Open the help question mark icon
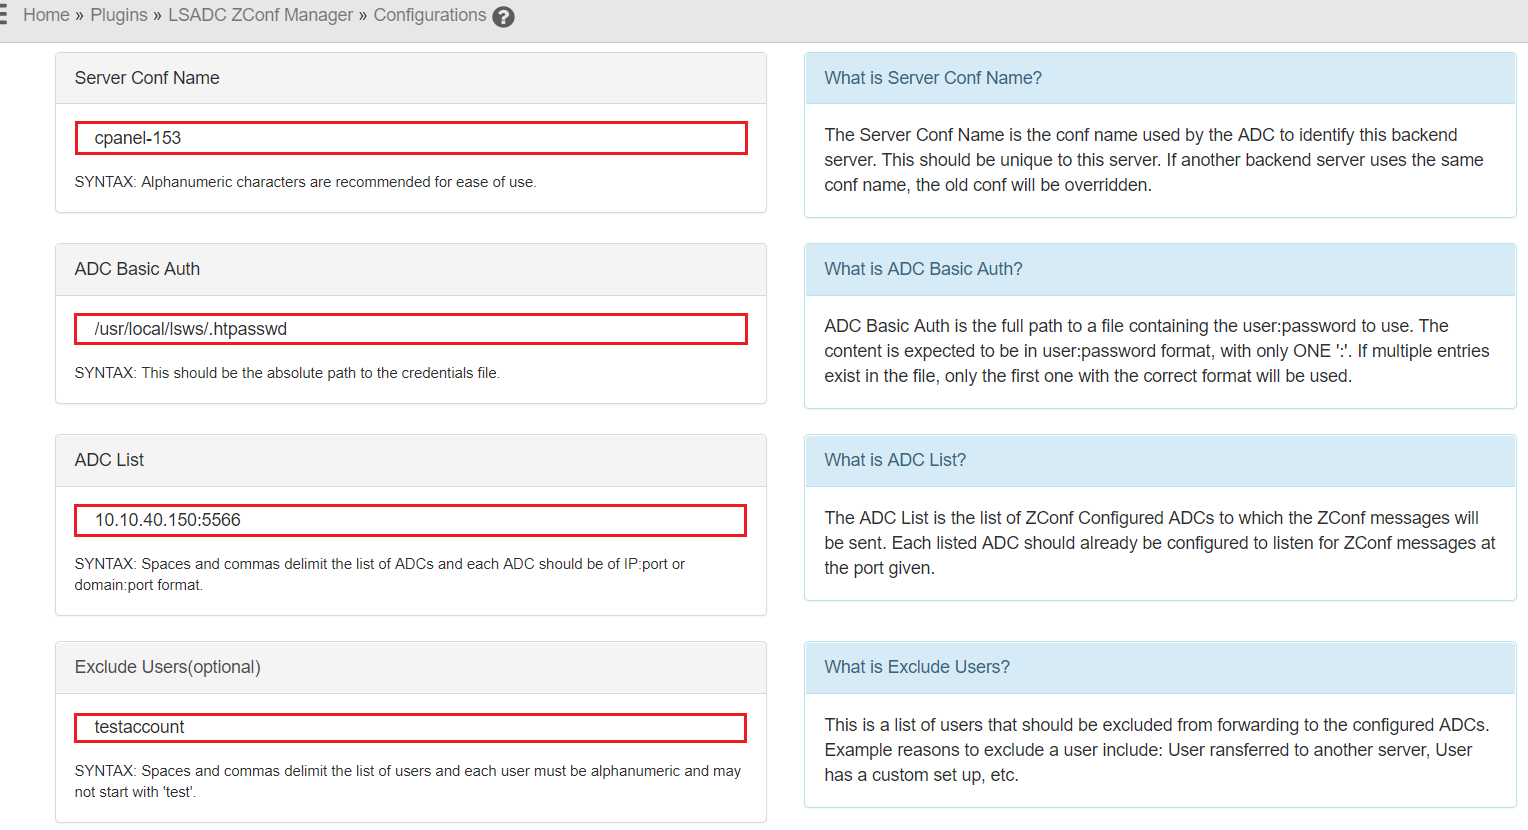 pyautogui.click(x=504, y=17)
